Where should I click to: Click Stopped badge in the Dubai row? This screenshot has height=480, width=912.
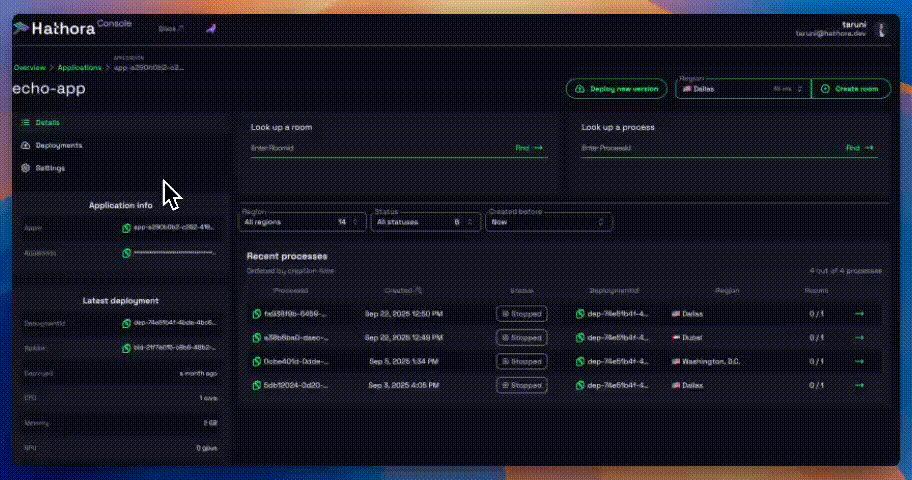522,338
